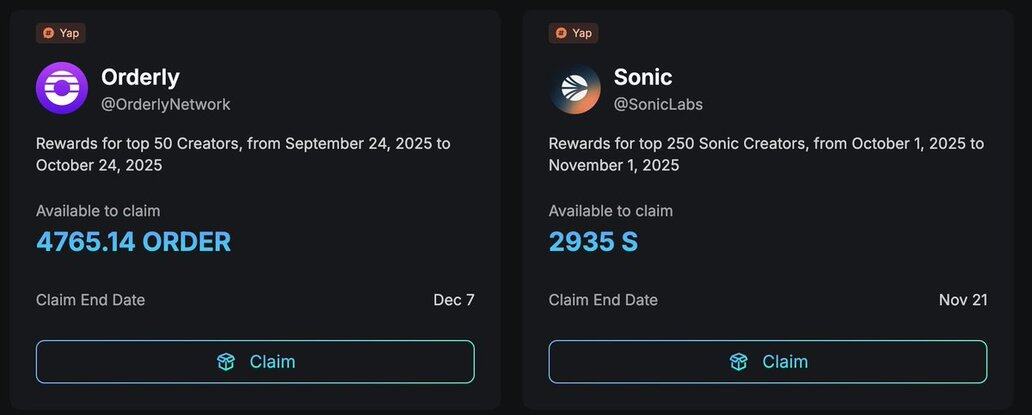The height and width of the screenshot is (415, 1032).
Task: Select the Orderly project title
Action: click(140, 77)
